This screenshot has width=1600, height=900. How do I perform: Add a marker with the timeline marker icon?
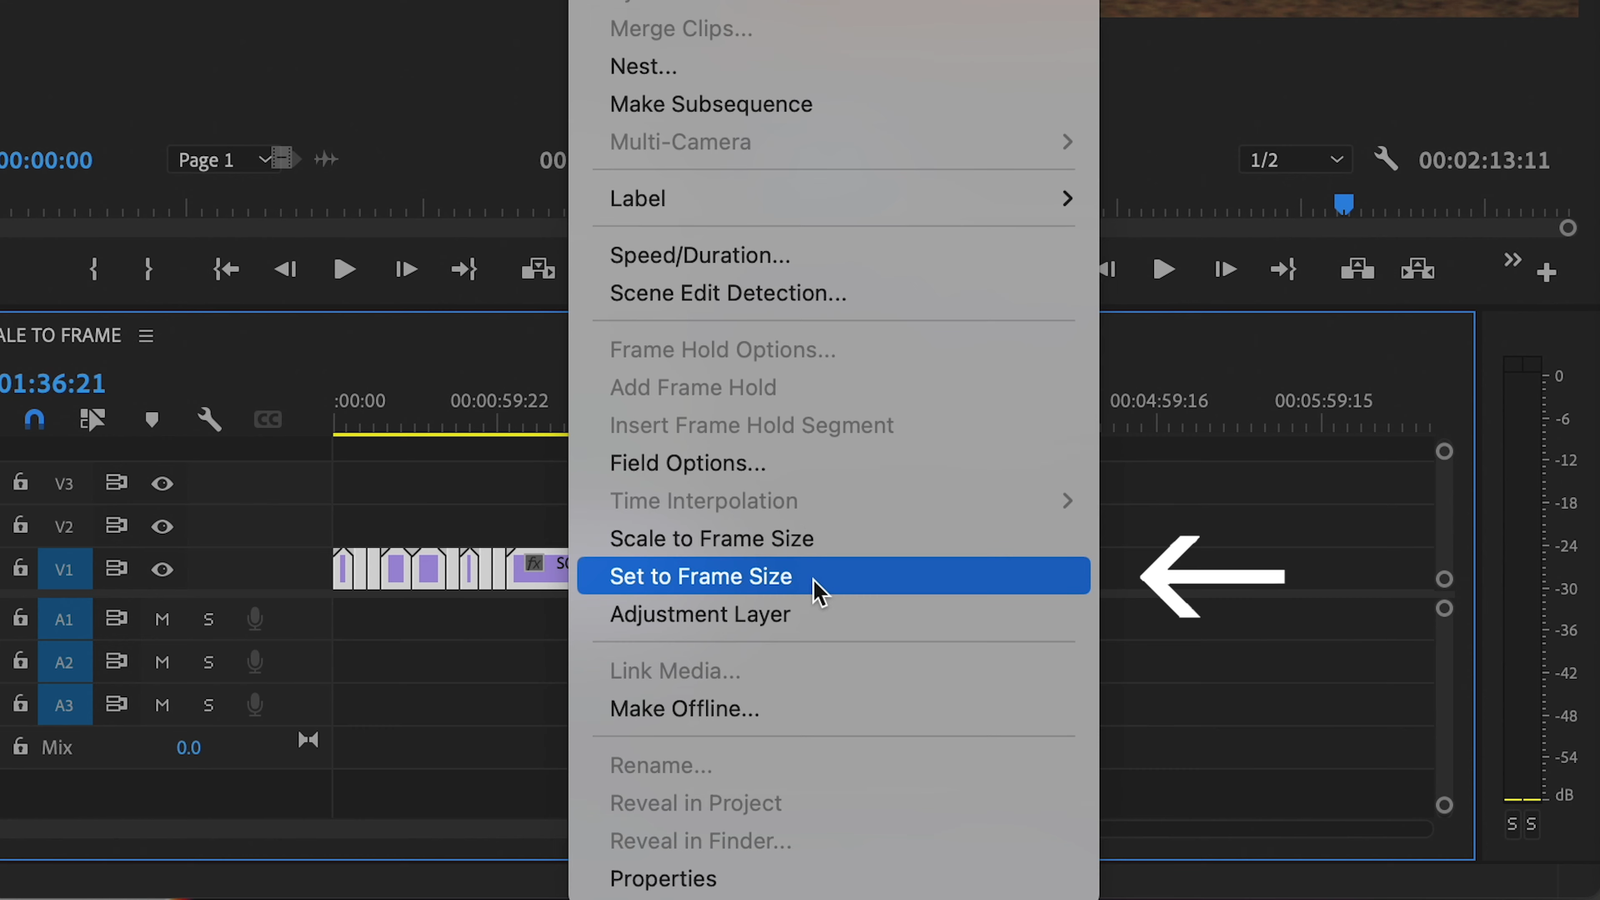coord(152,420)
